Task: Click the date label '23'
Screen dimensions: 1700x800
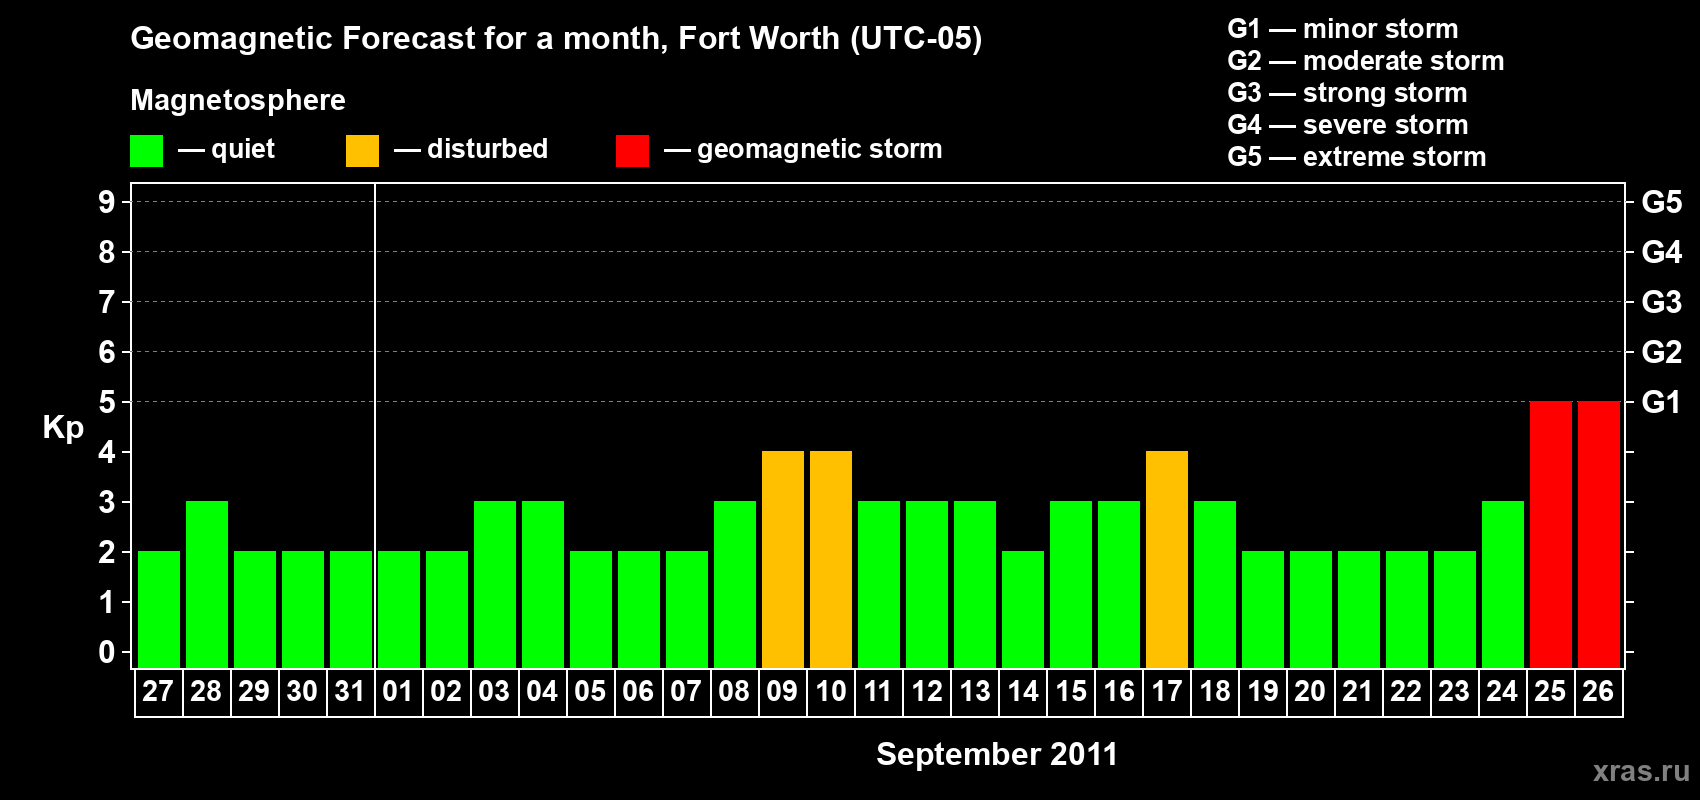Action: (1454, 691)
